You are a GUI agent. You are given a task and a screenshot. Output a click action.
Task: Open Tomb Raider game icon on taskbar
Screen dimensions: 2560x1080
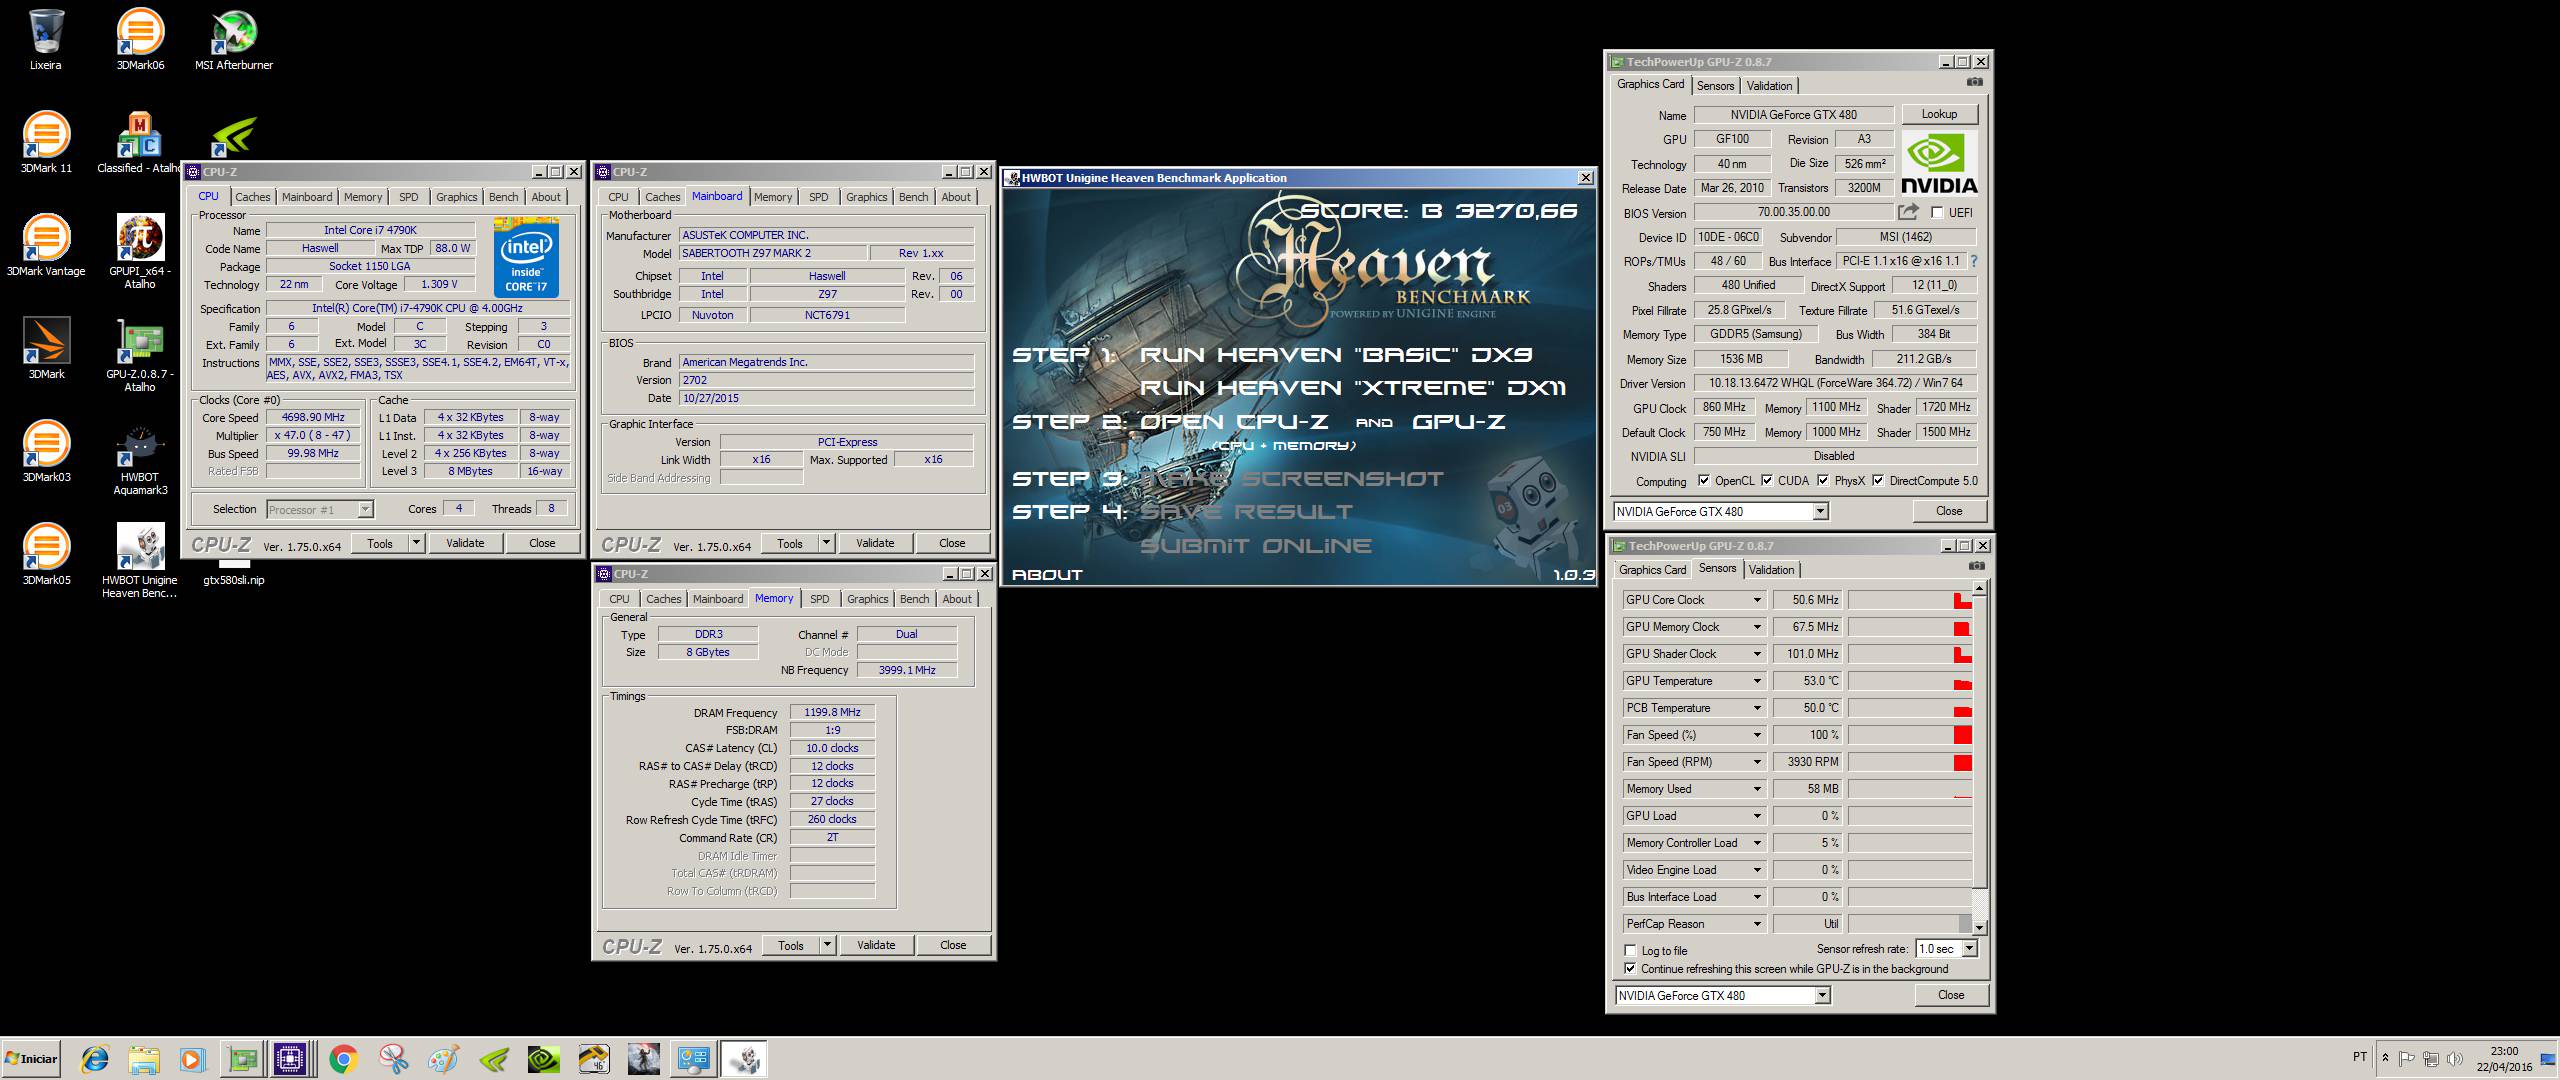643,1059
